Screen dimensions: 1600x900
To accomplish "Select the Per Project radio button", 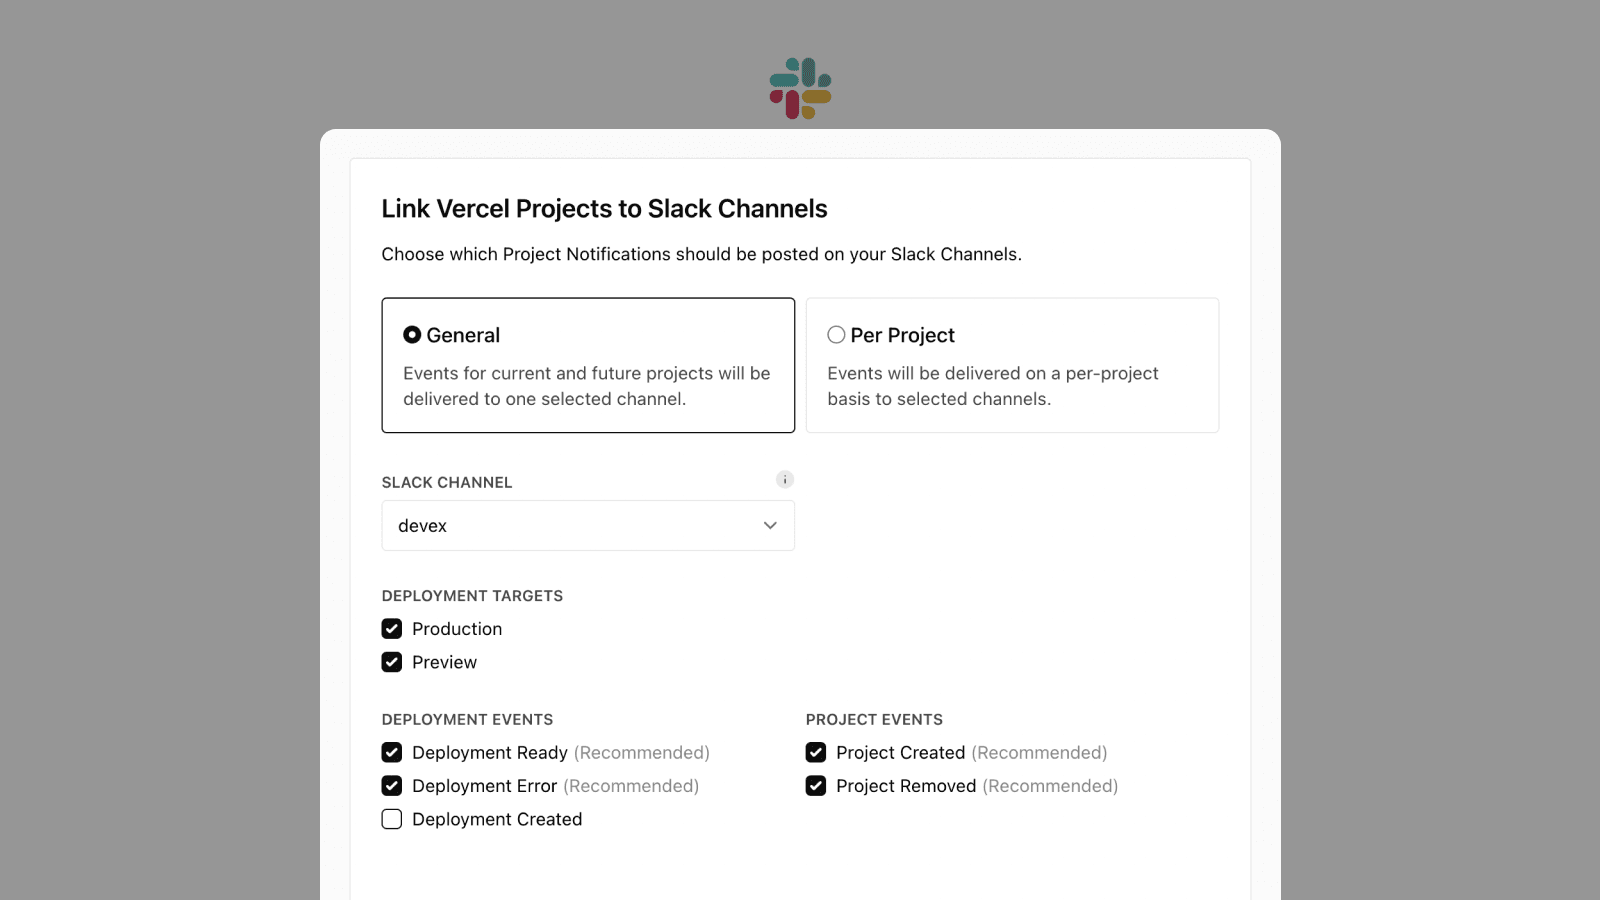I will (836, 335).
